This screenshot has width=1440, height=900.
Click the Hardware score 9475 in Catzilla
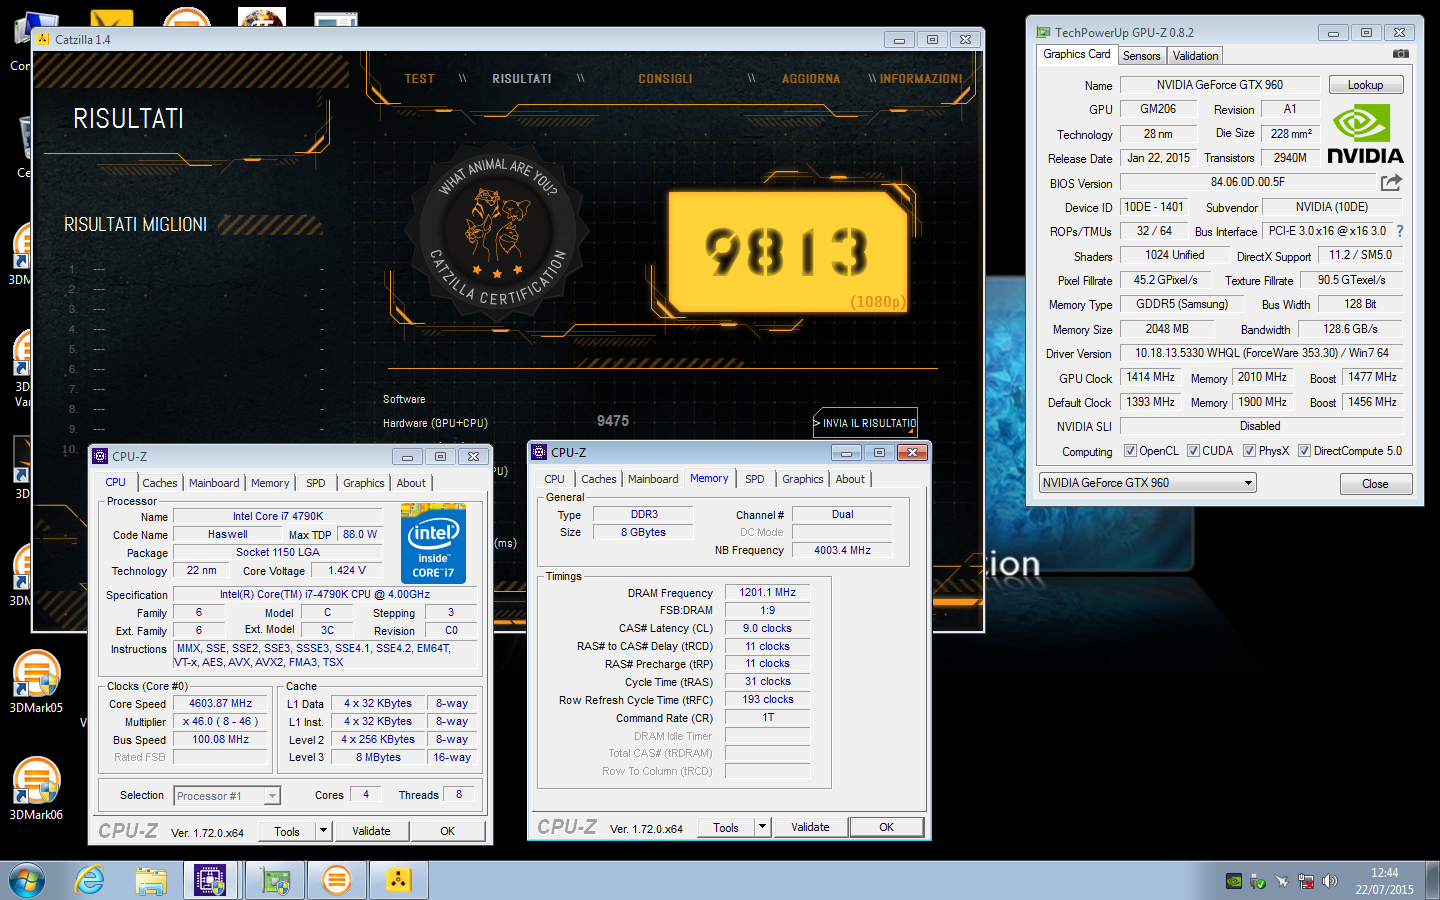(x=613, y=421)
